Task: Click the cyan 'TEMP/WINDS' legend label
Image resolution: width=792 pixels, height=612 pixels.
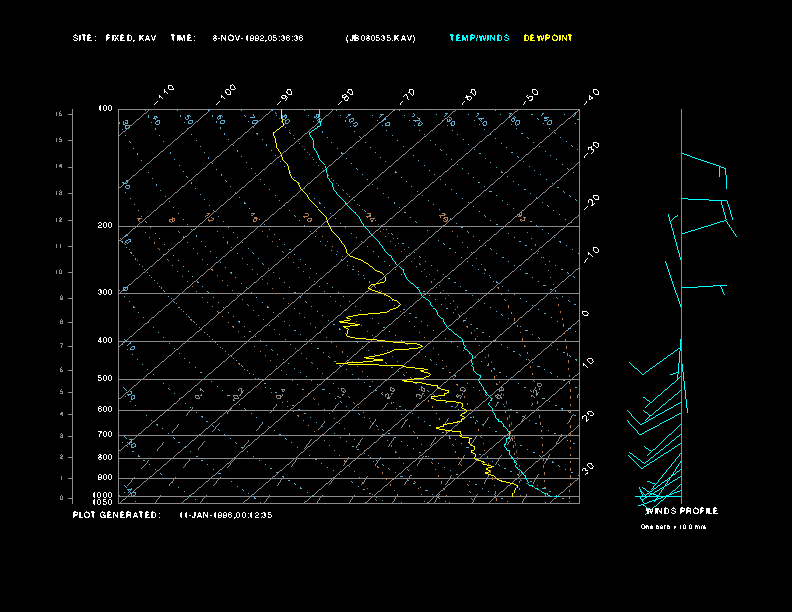Action: (x=479, y=38)
